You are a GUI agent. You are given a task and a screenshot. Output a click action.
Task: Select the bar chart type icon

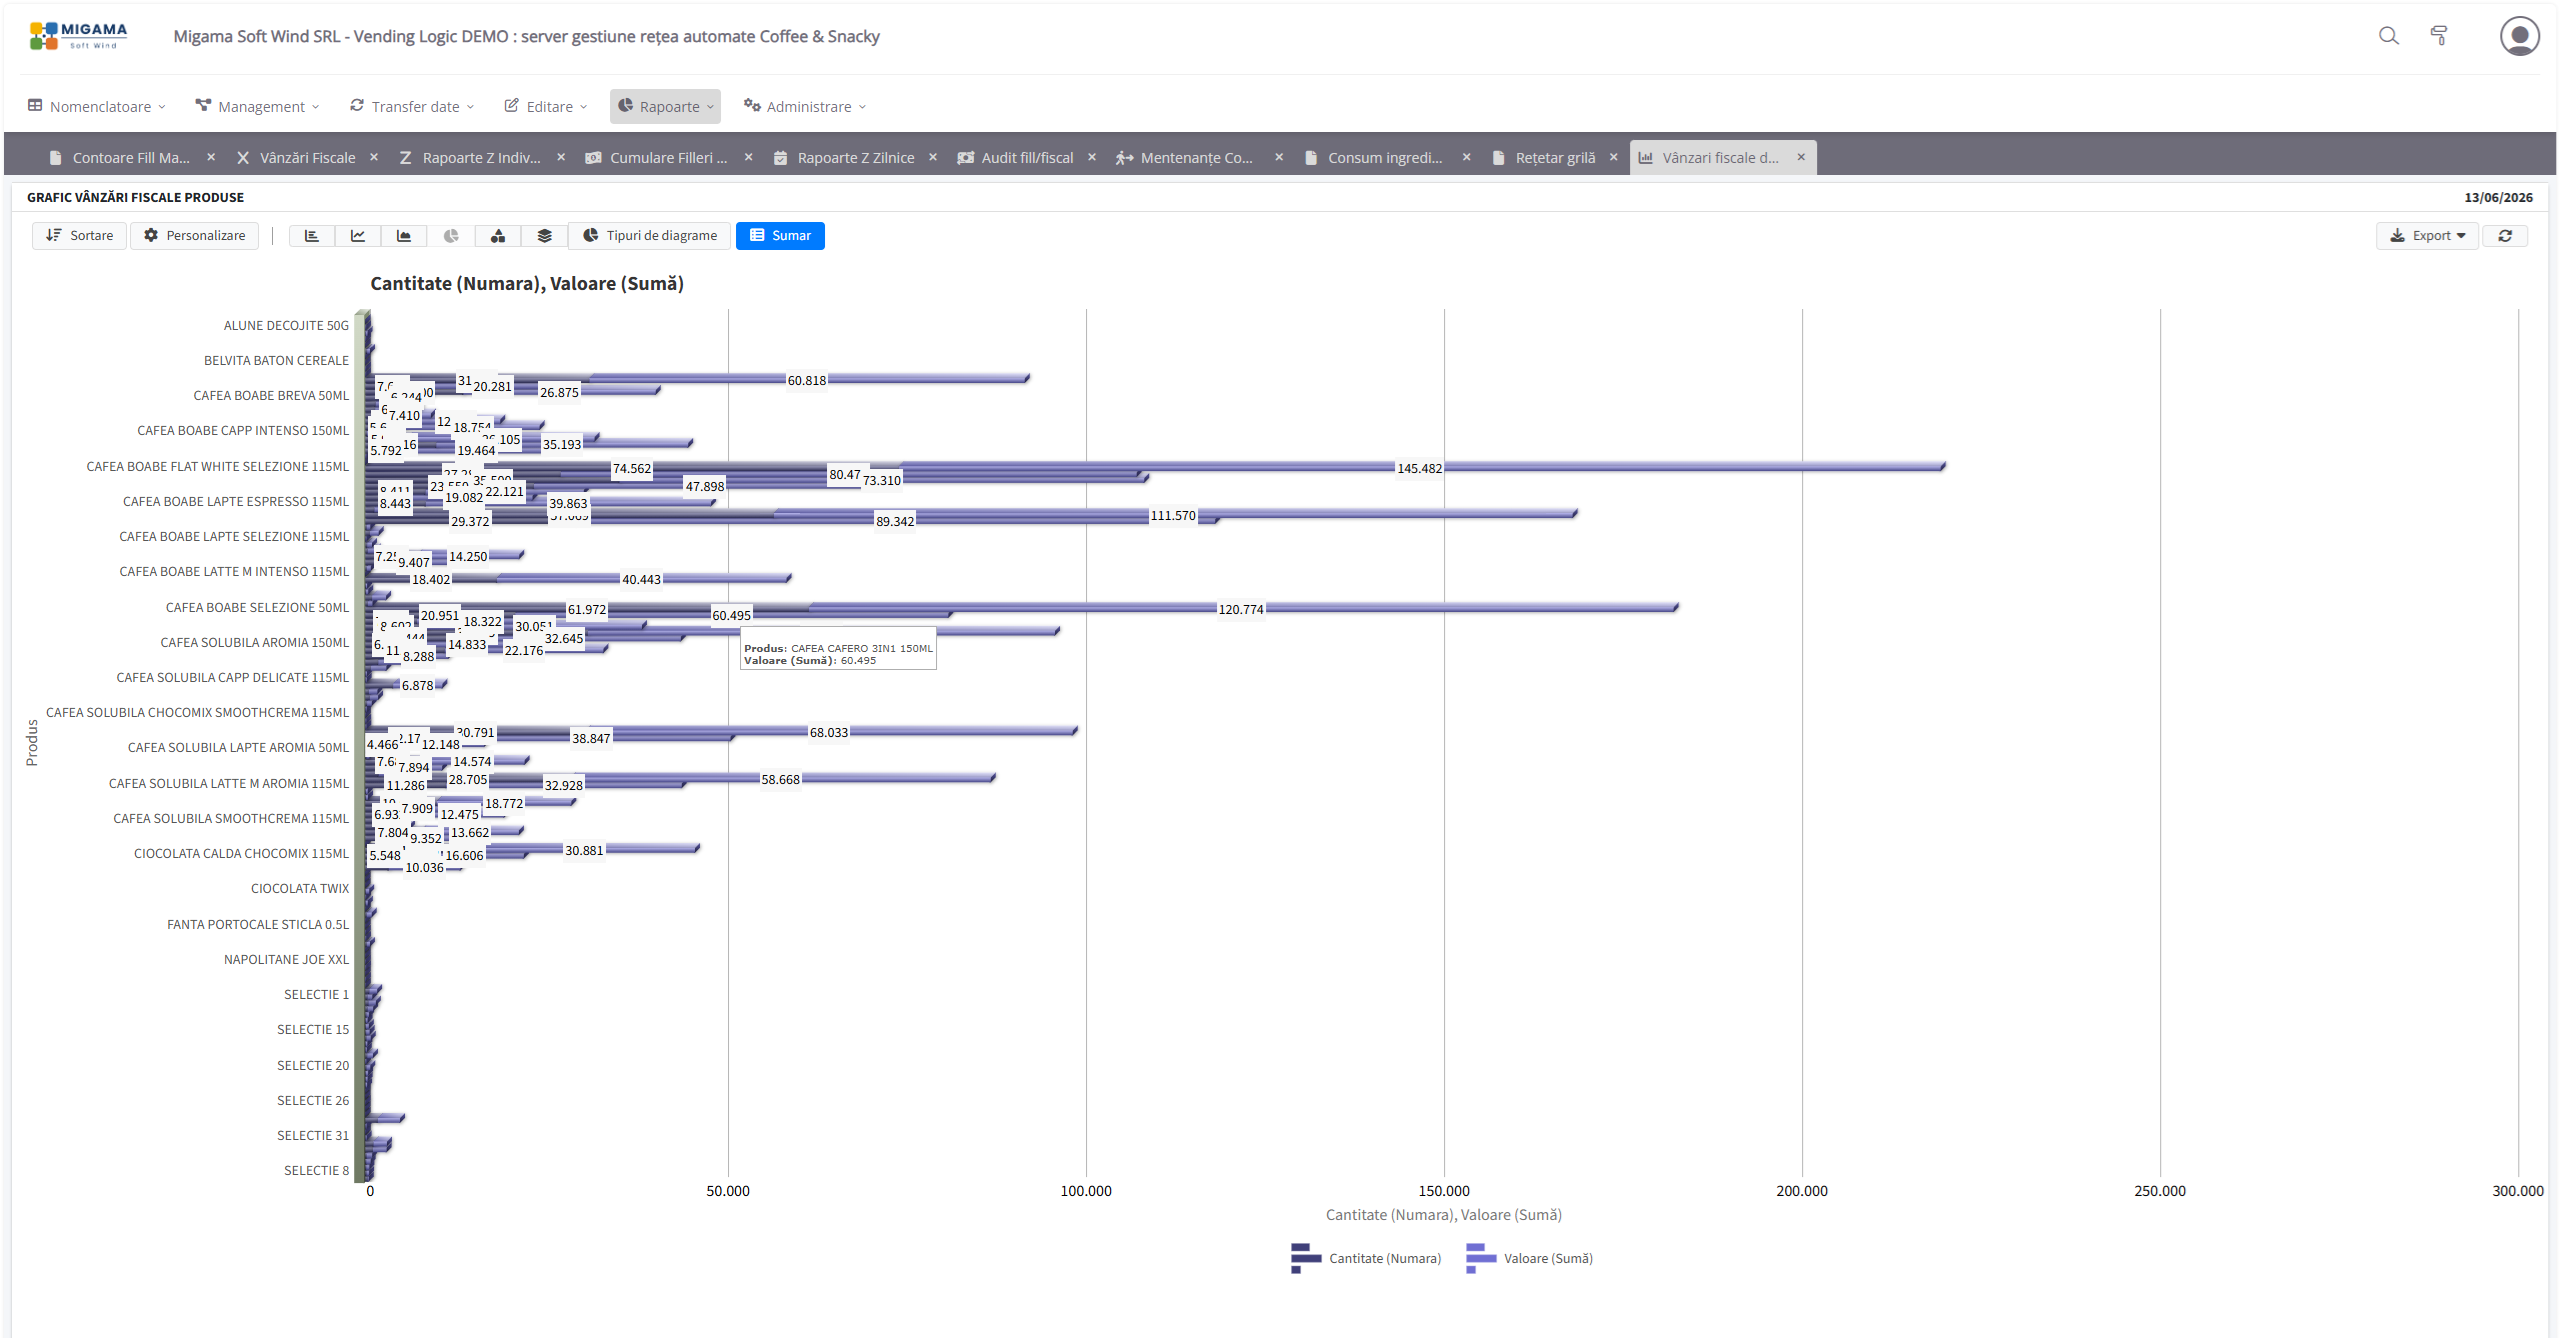312,236
